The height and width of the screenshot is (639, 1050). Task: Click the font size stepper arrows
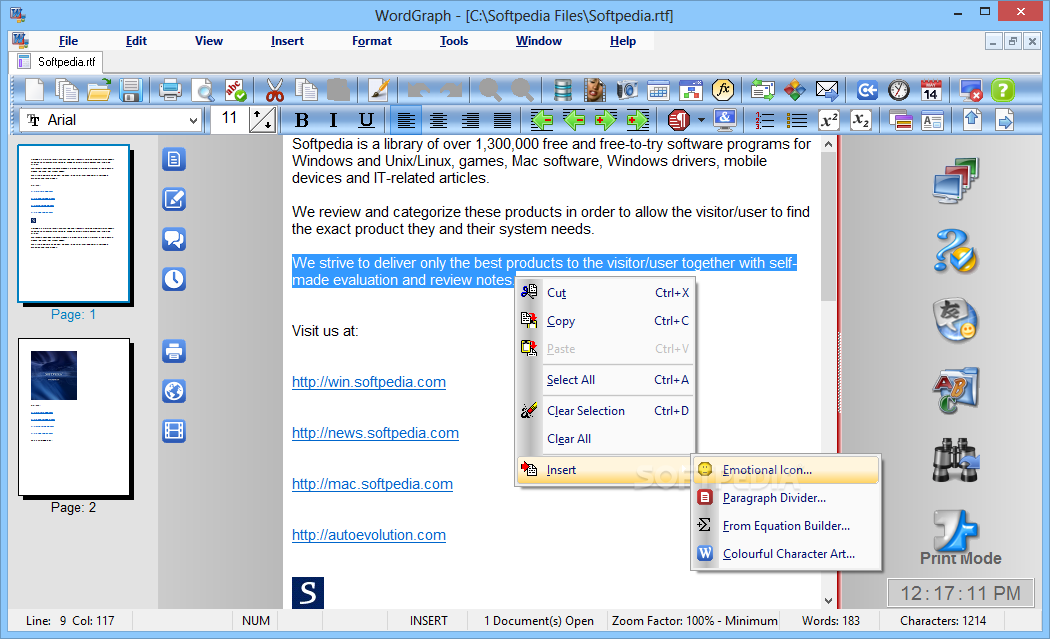(x=262, y=120)
